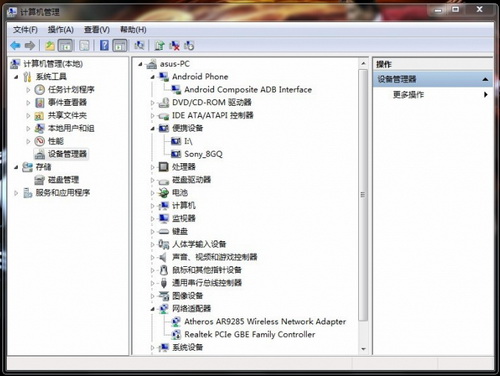
Task: Select Atheros AR9285 Wireless Network Adapter
Action: [265, 322]
